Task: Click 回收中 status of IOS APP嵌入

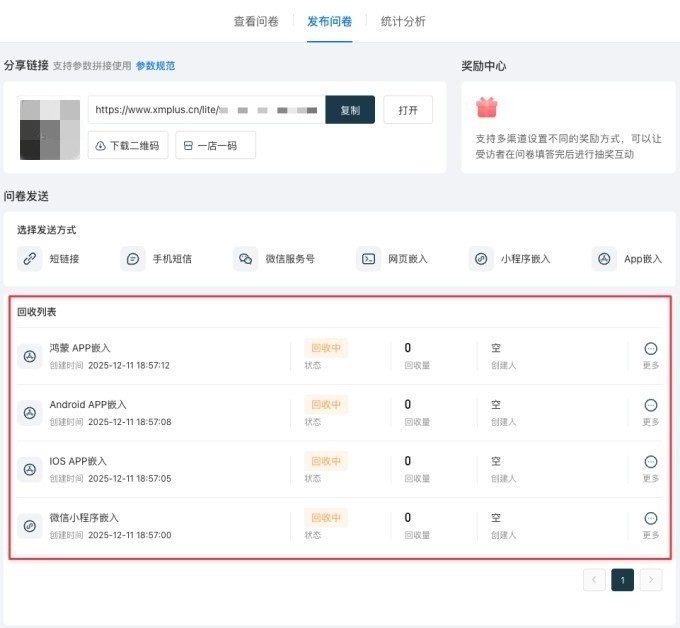Action: click(326, 461)
